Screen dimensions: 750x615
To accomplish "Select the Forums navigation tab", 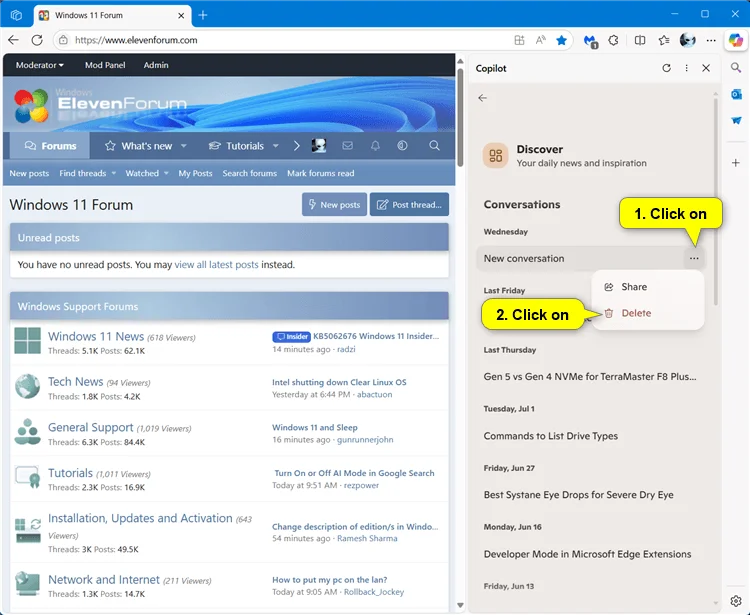I will pyautogui.click(x=50, y=146).
